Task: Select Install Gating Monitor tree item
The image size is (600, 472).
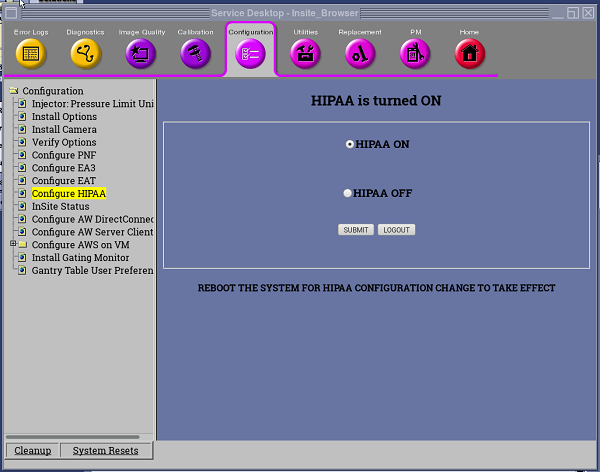Action: (80, 257)
